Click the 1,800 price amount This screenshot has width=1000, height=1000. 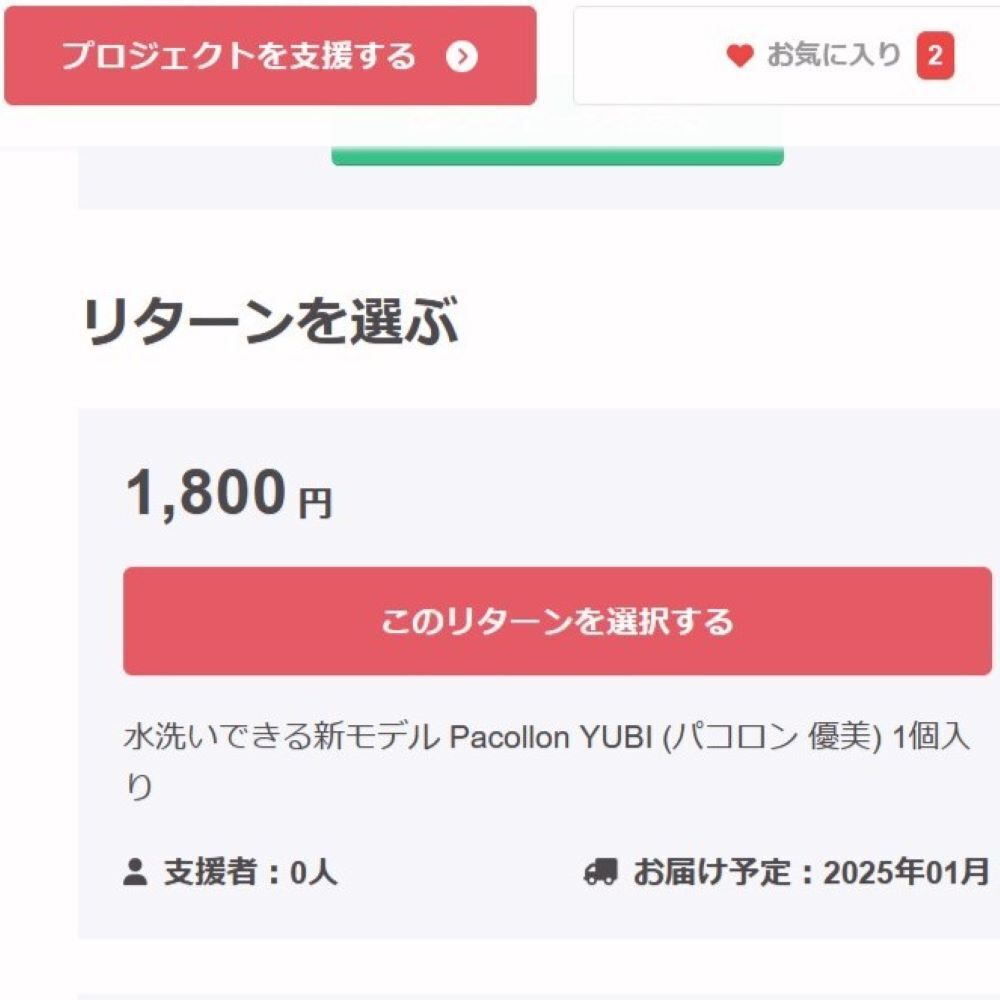(207, 493)
